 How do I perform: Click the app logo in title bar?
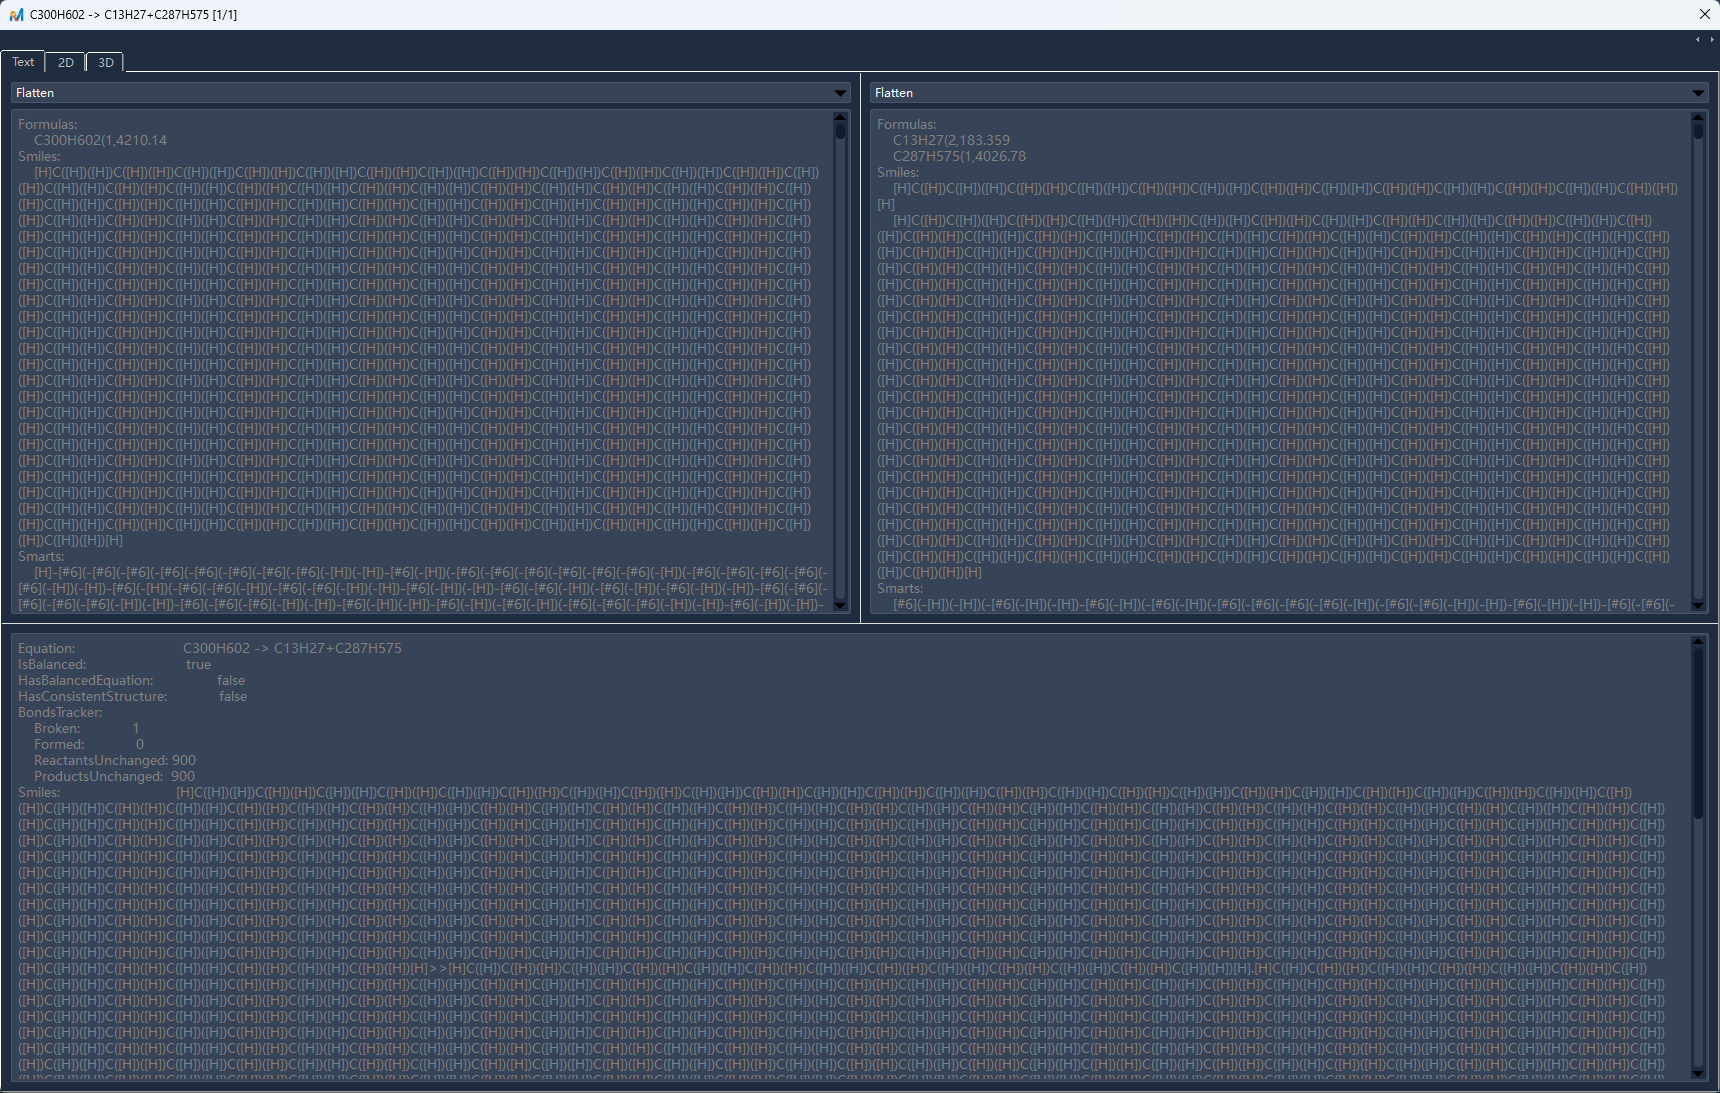click(16, 15)
